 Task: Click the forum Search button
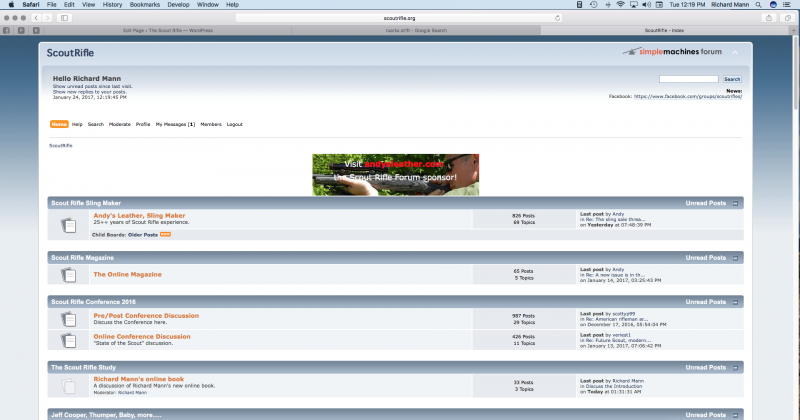[x=732, y=79]
